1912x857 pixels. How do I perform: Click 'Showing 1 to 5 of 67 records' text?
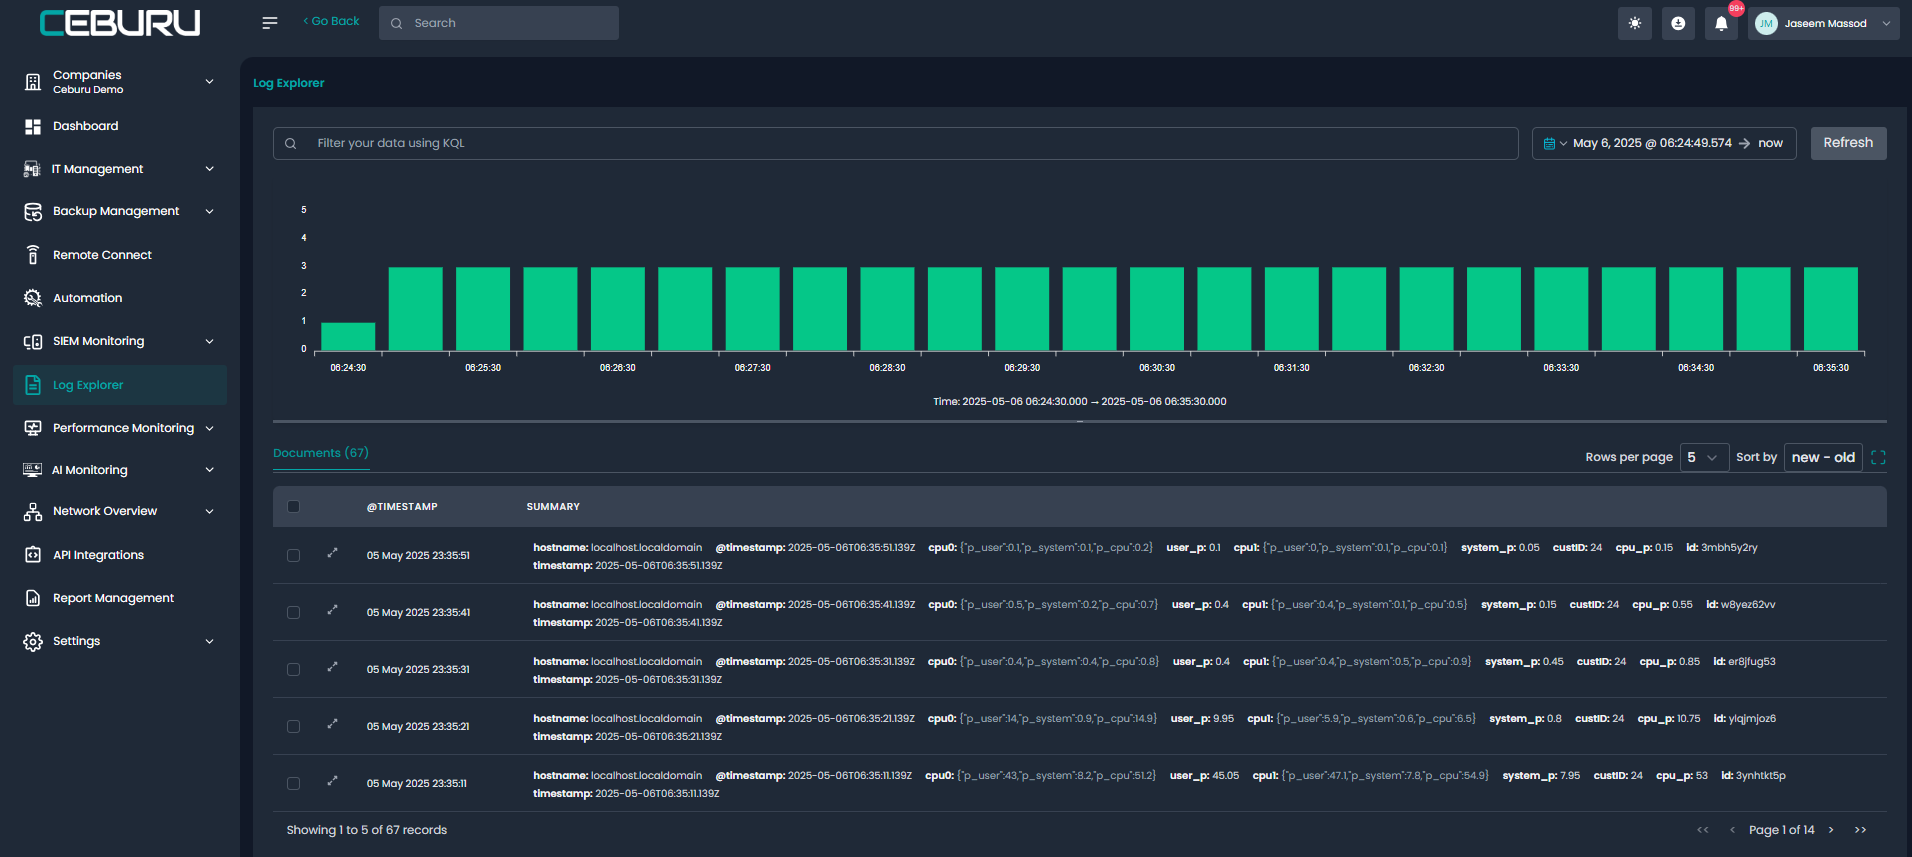click(x=367, y=830)
